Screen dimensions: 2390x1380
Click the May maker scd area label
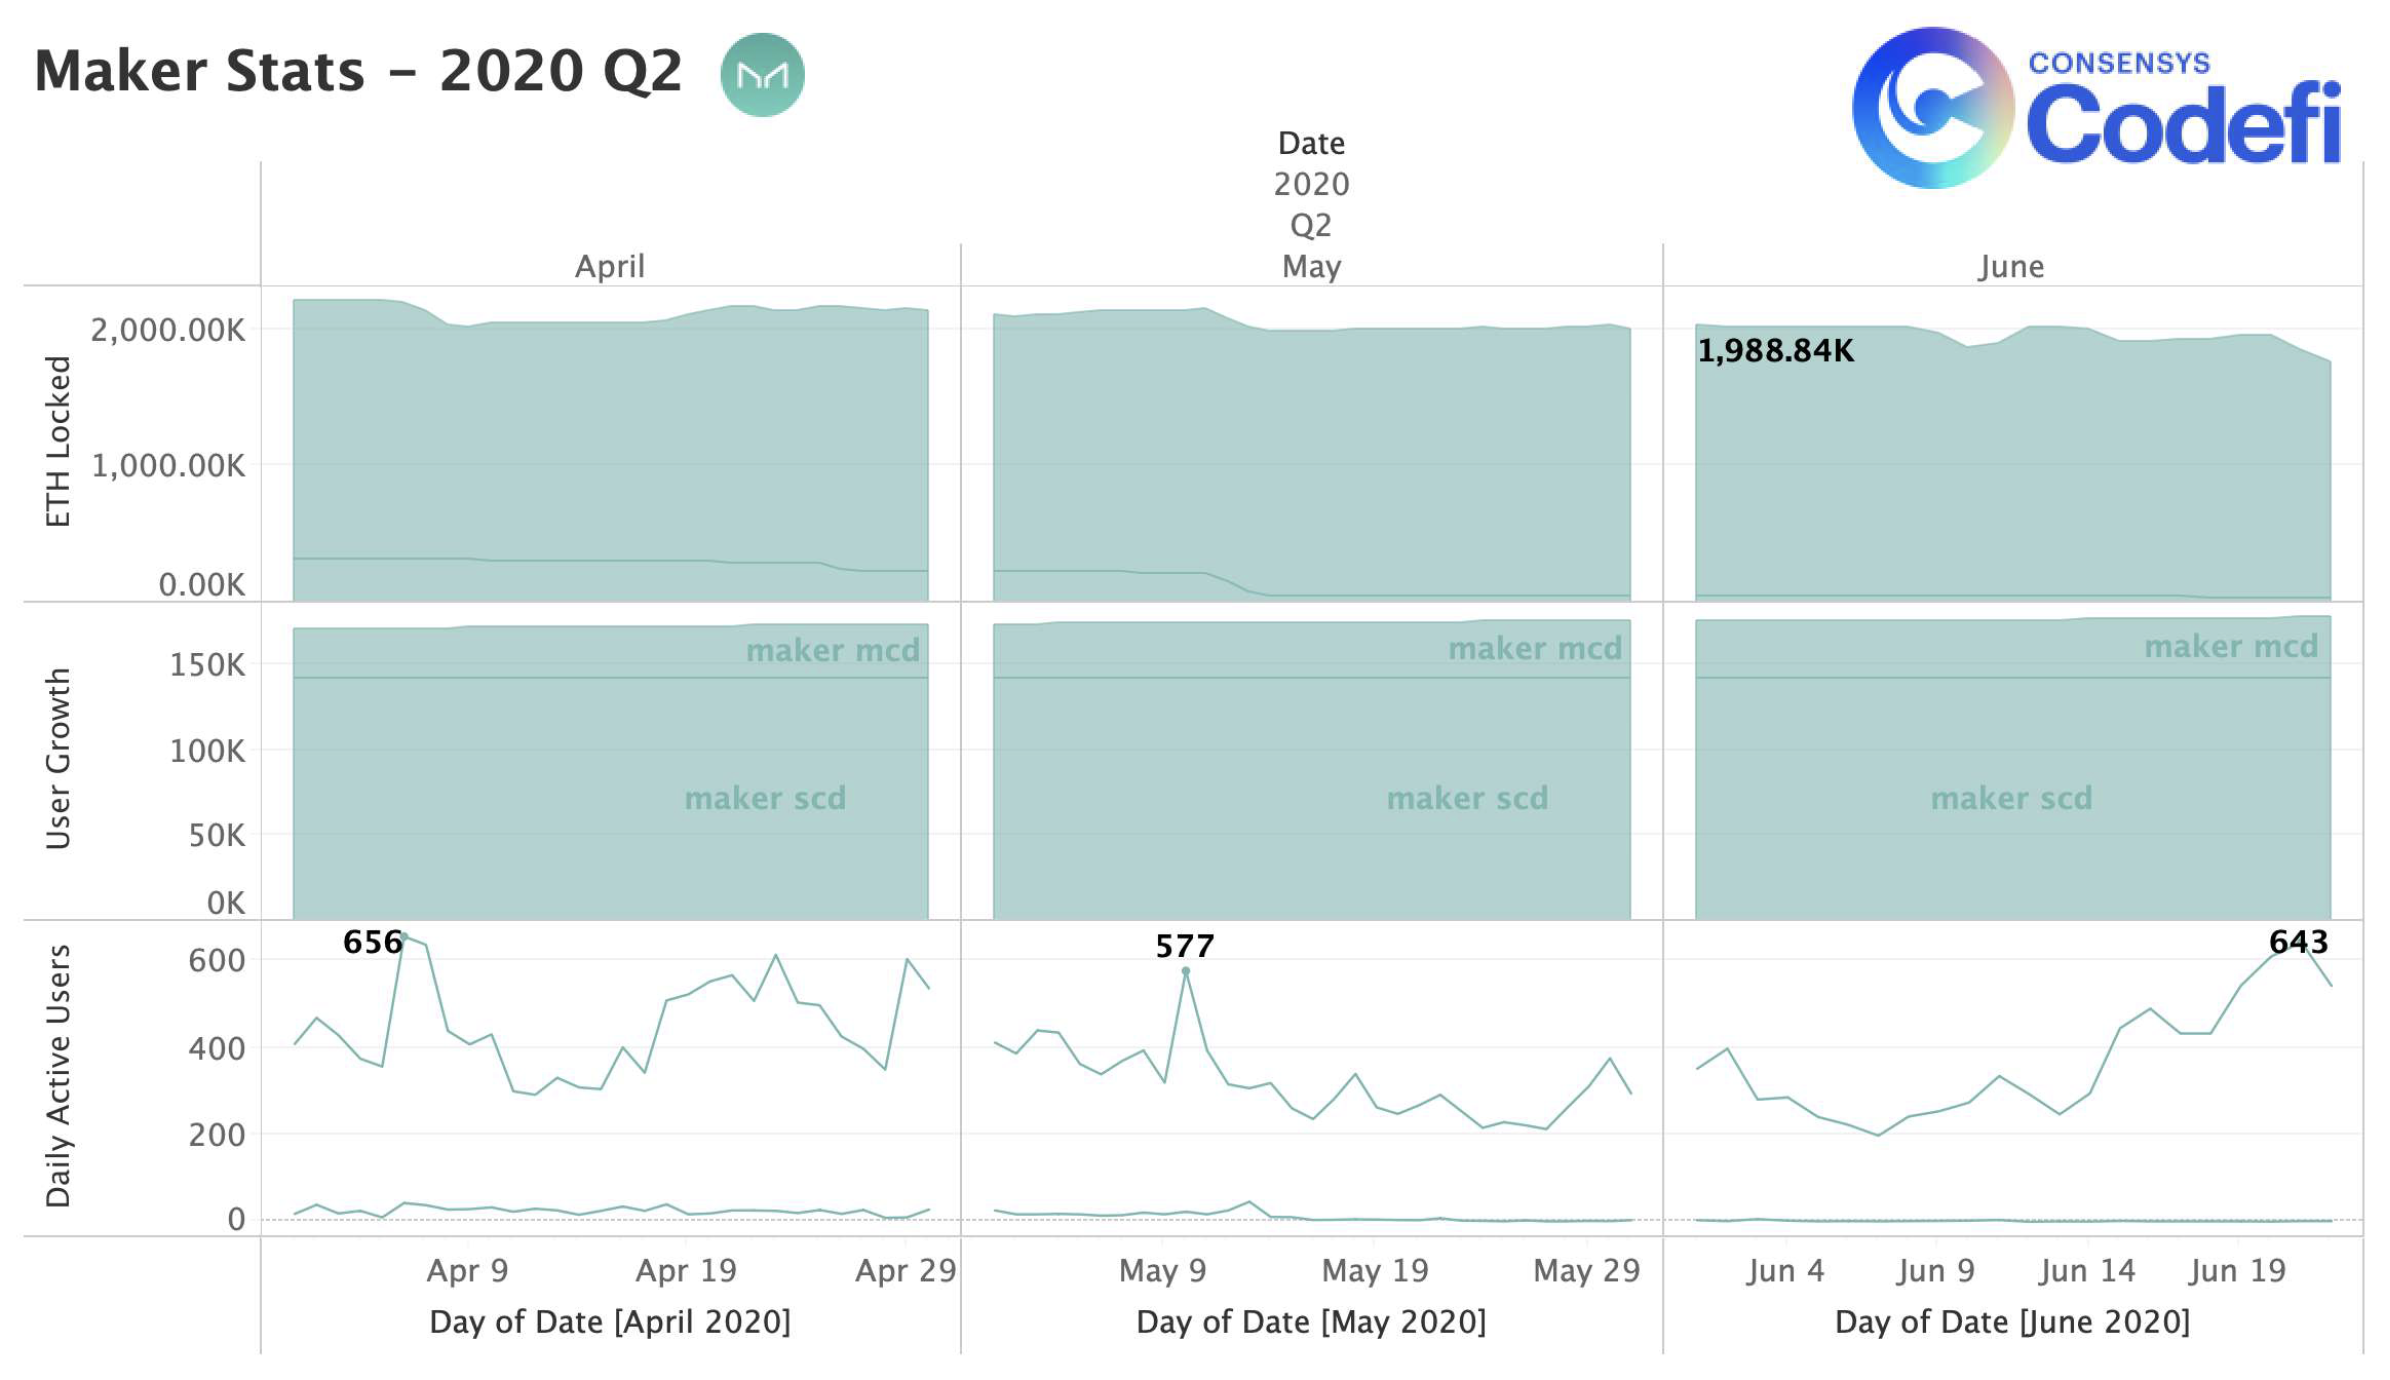point(1467,798)
